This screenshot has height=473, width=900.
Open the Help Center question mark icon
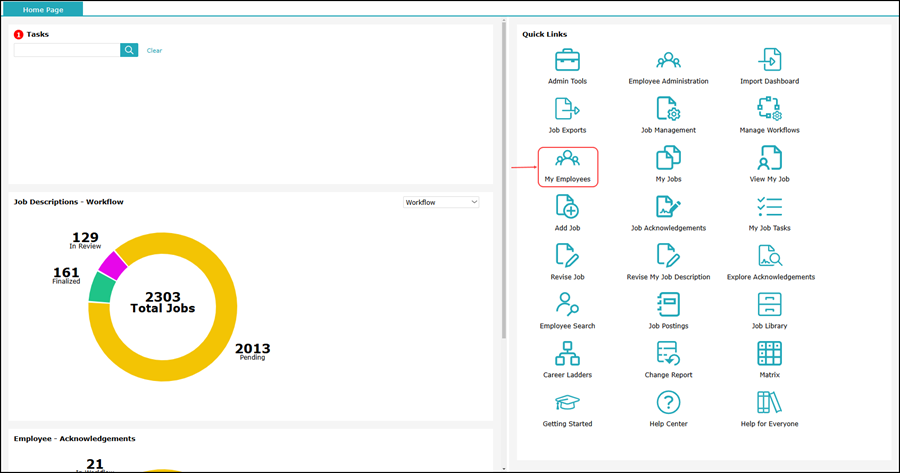click(668, 403)
